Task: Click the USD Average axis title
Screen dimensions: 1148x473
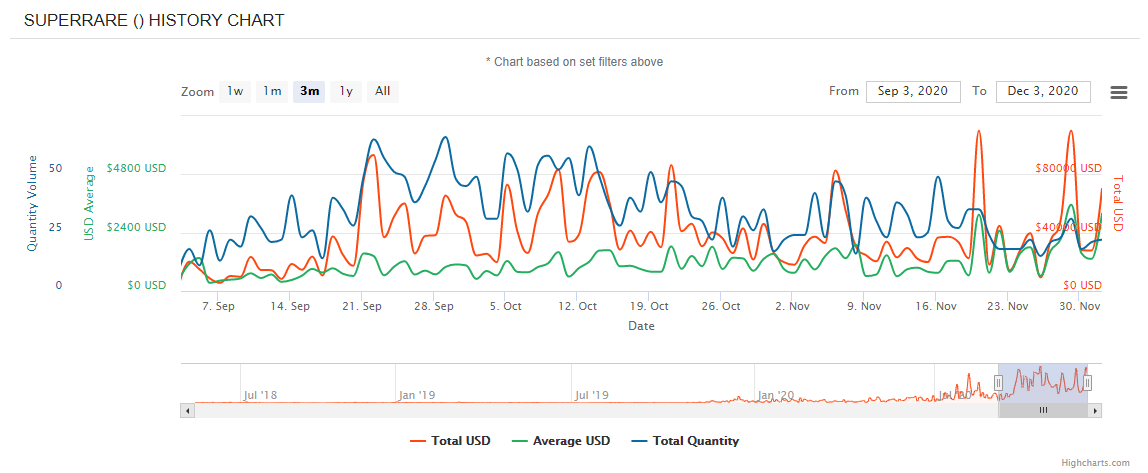Action: coord(90,204)
